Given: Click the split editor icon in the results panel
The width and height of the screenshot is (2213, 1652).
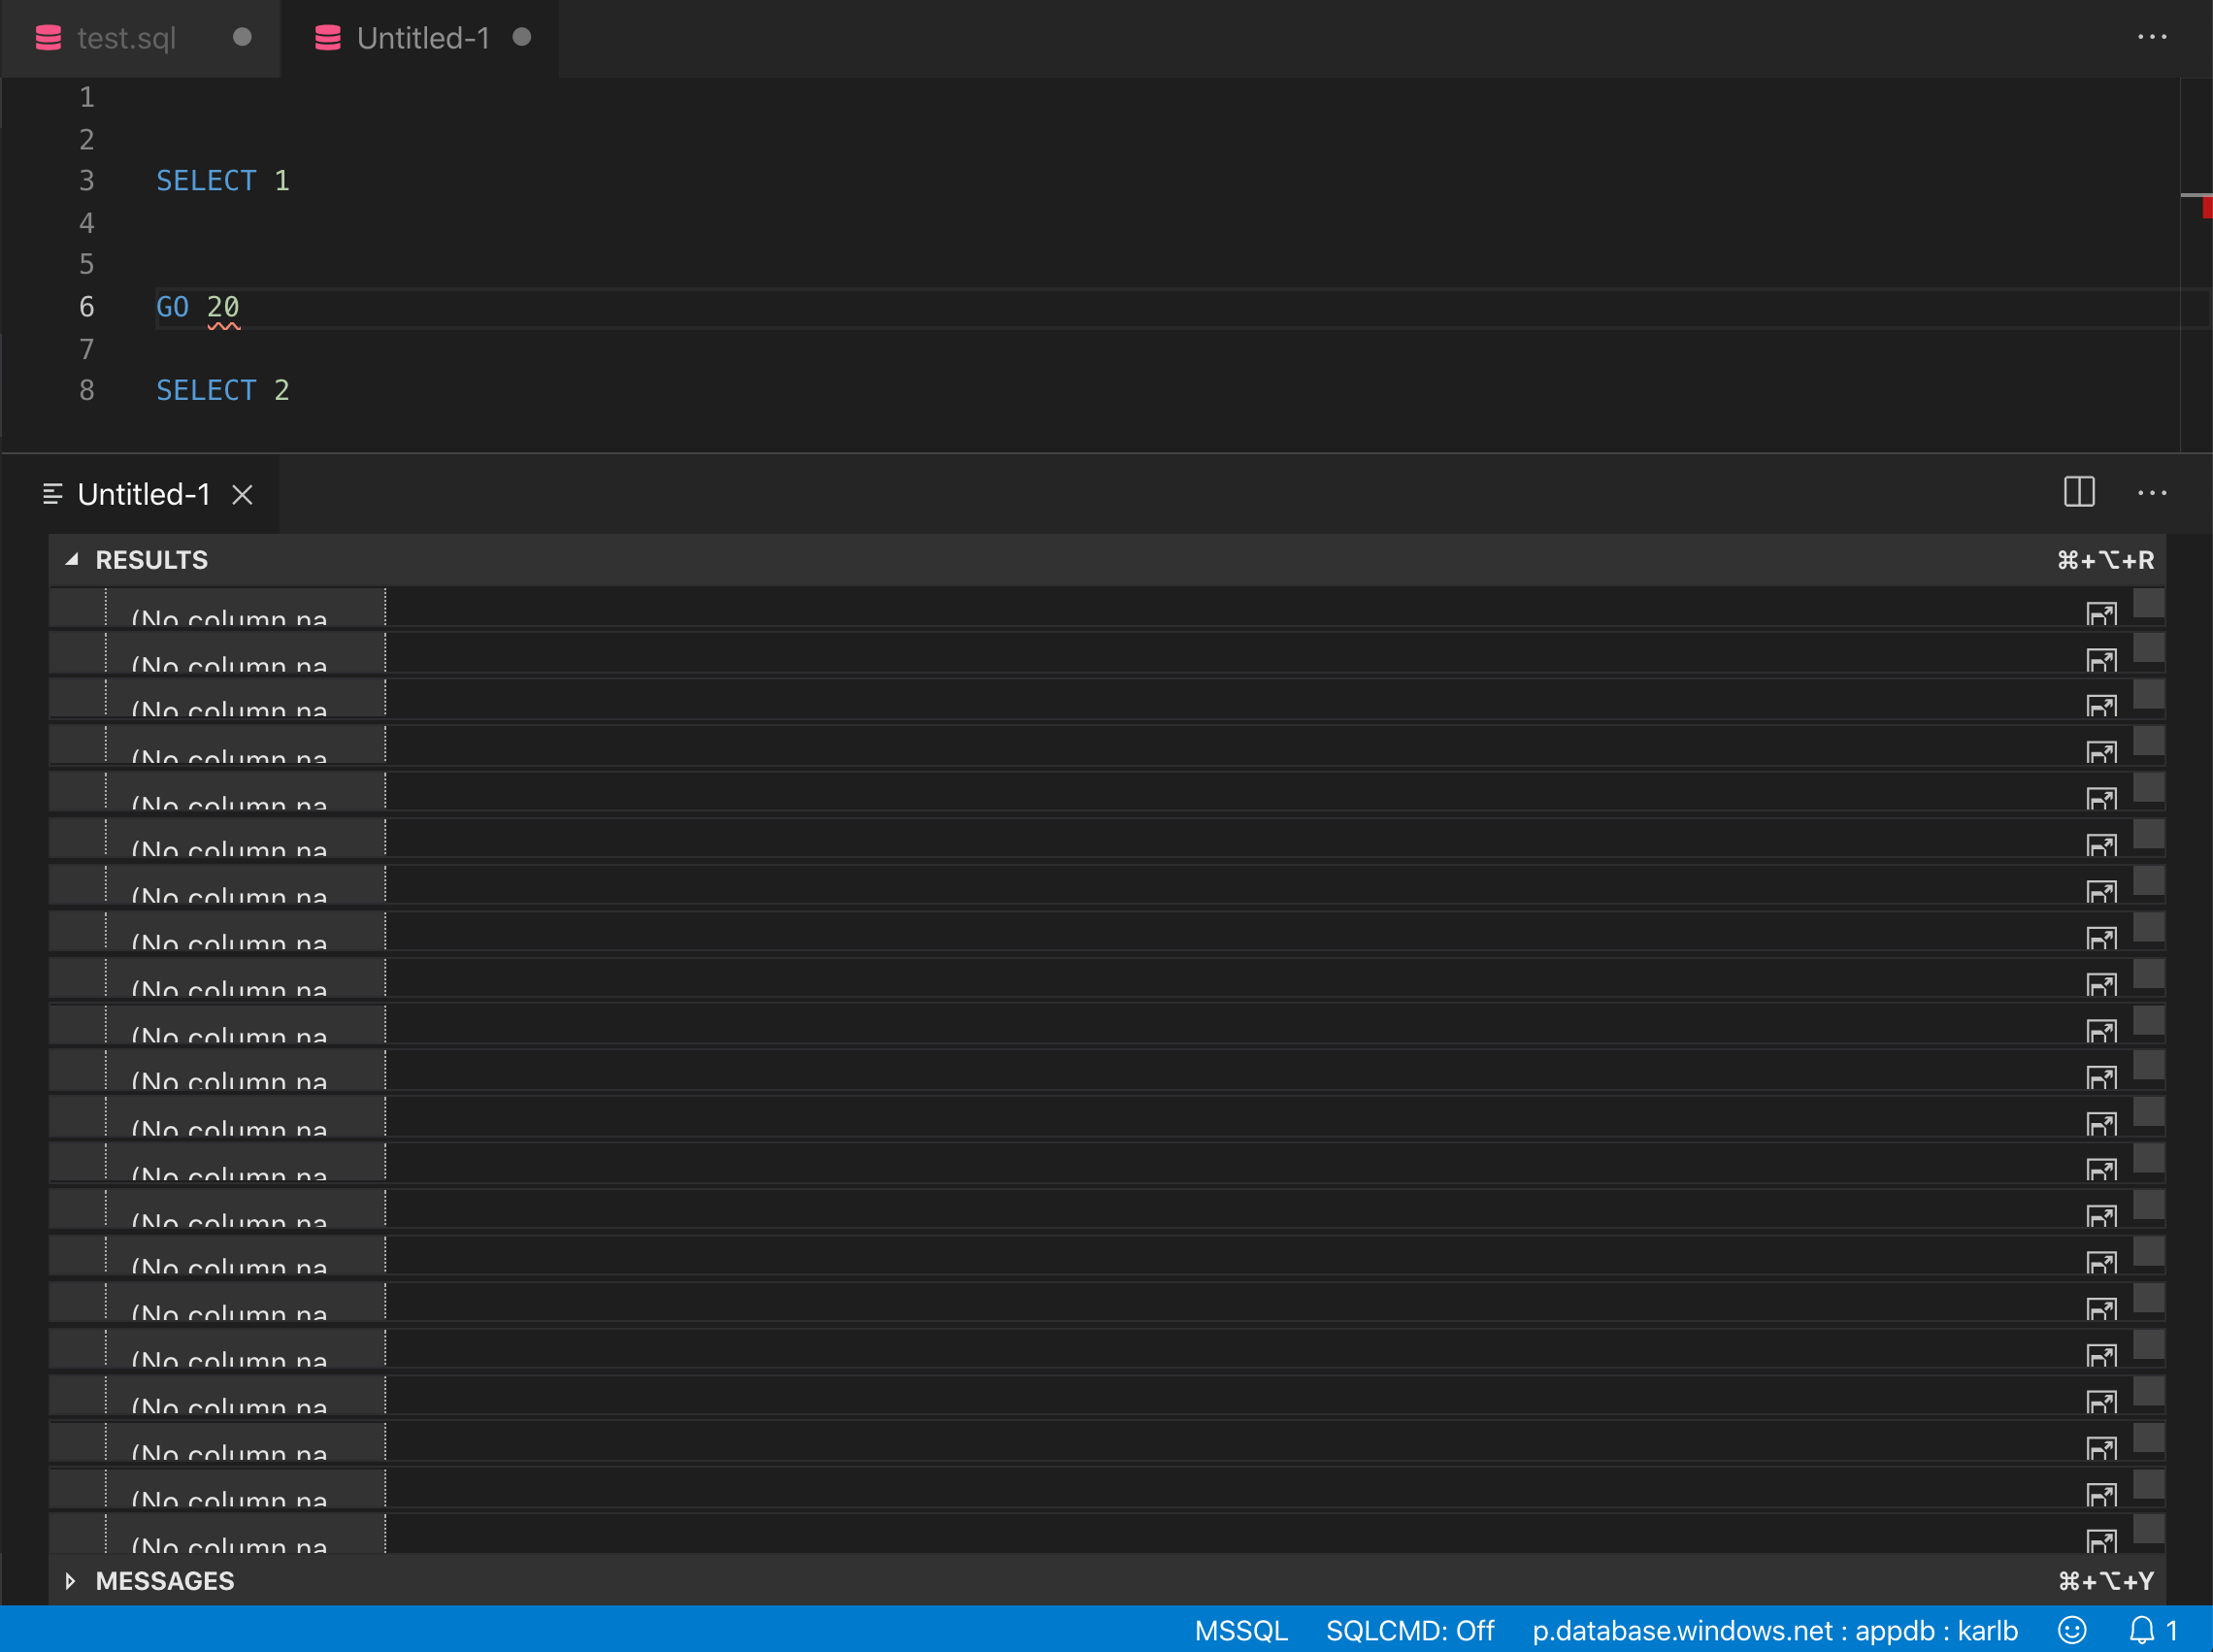Looking at the screenshot, I should [2079, 492].
